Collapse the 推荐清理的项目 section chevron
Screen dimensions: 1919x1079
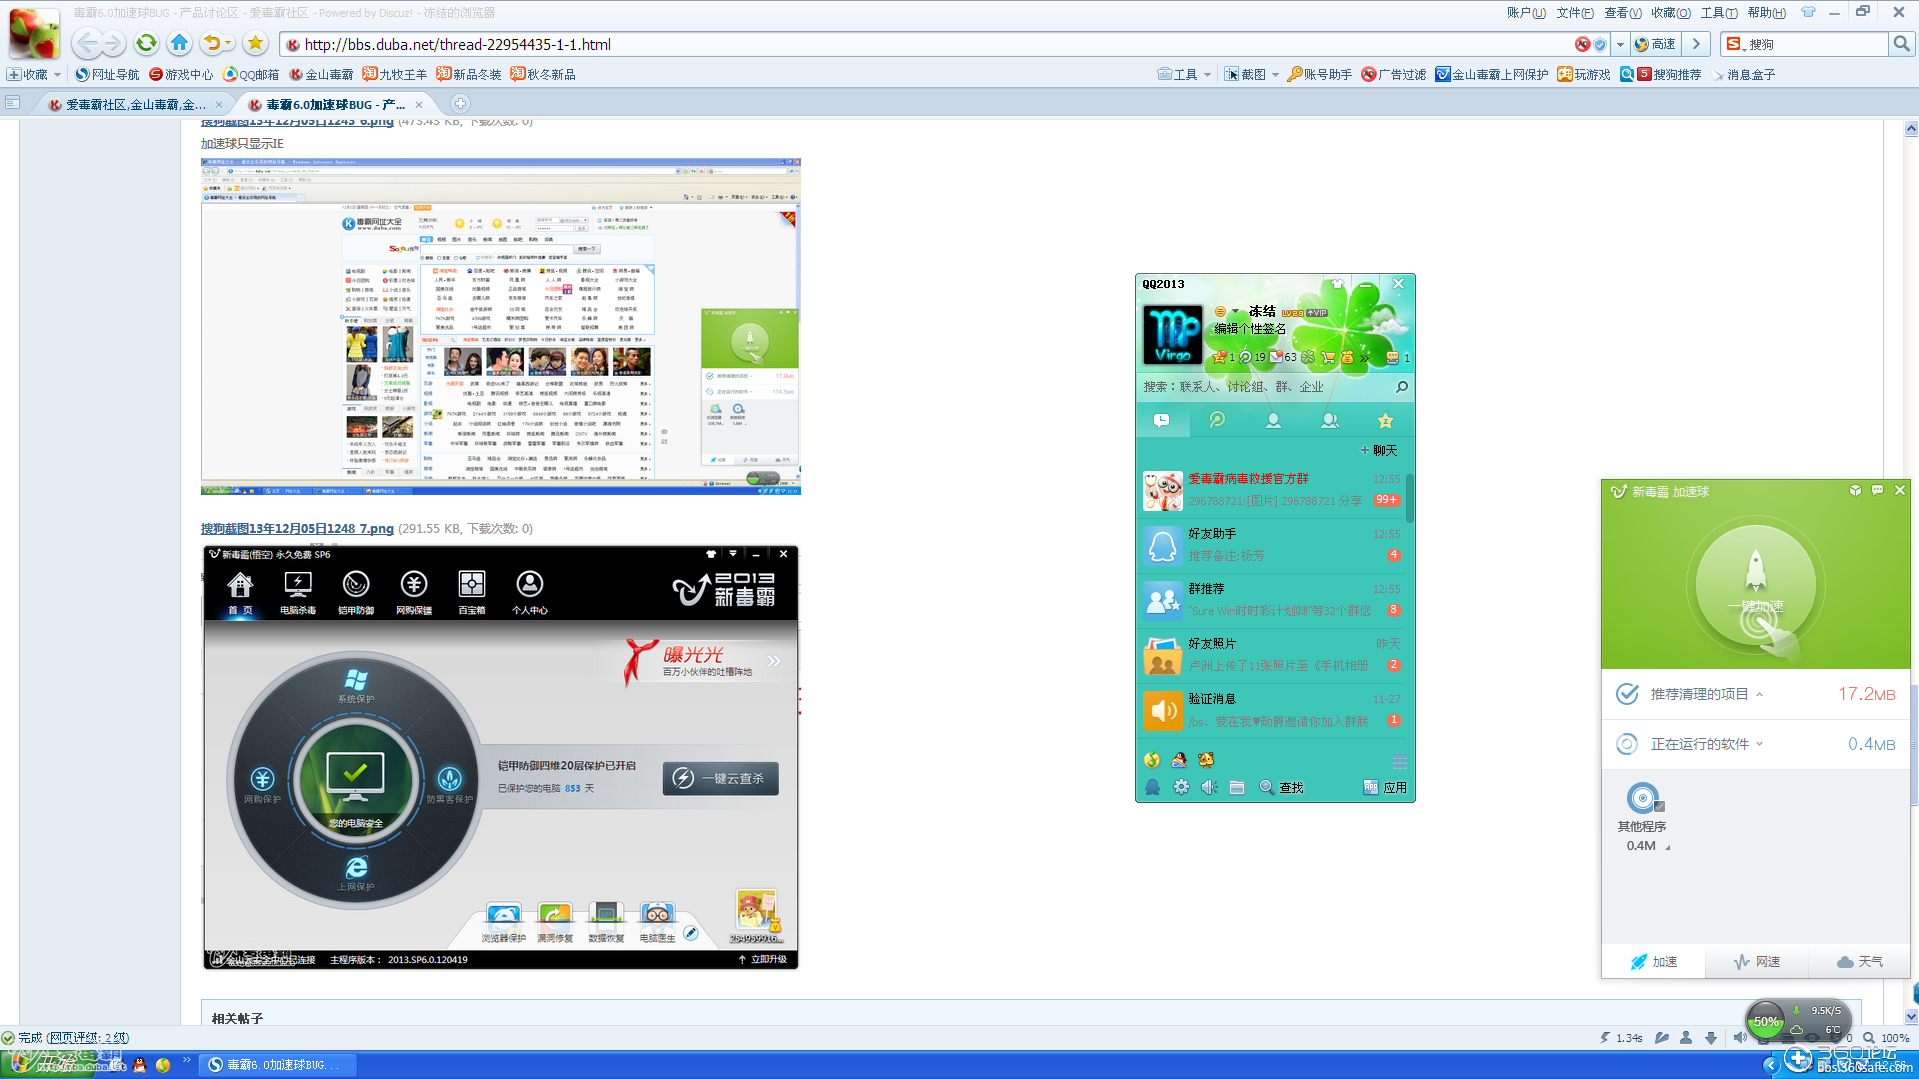click(x=1760, y=693)
